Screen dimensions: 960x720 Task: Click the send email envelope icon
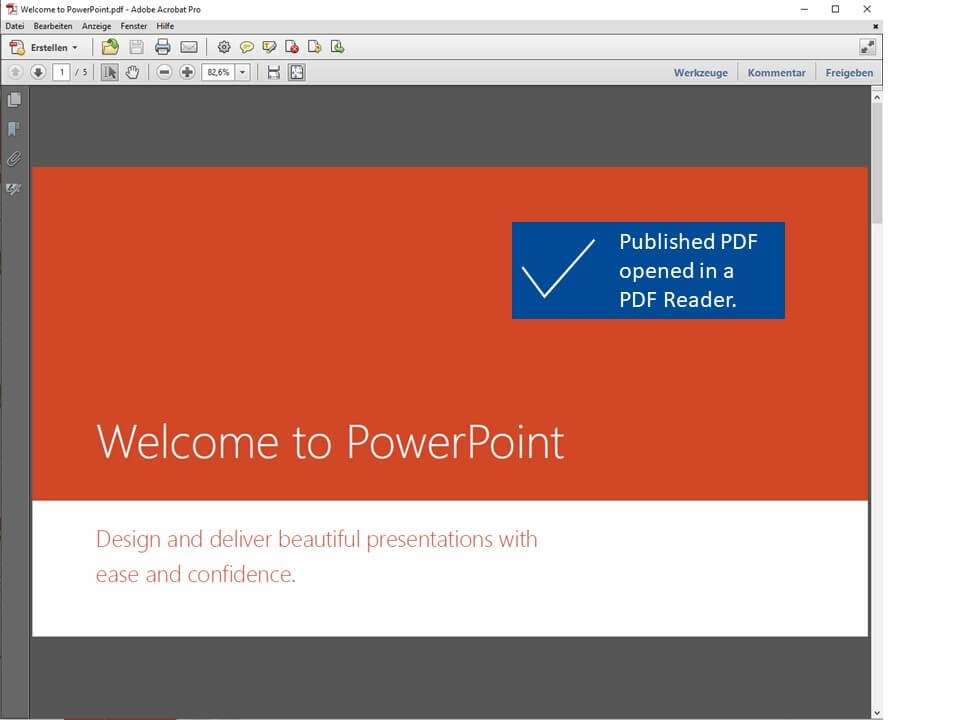tap(189, 47)
